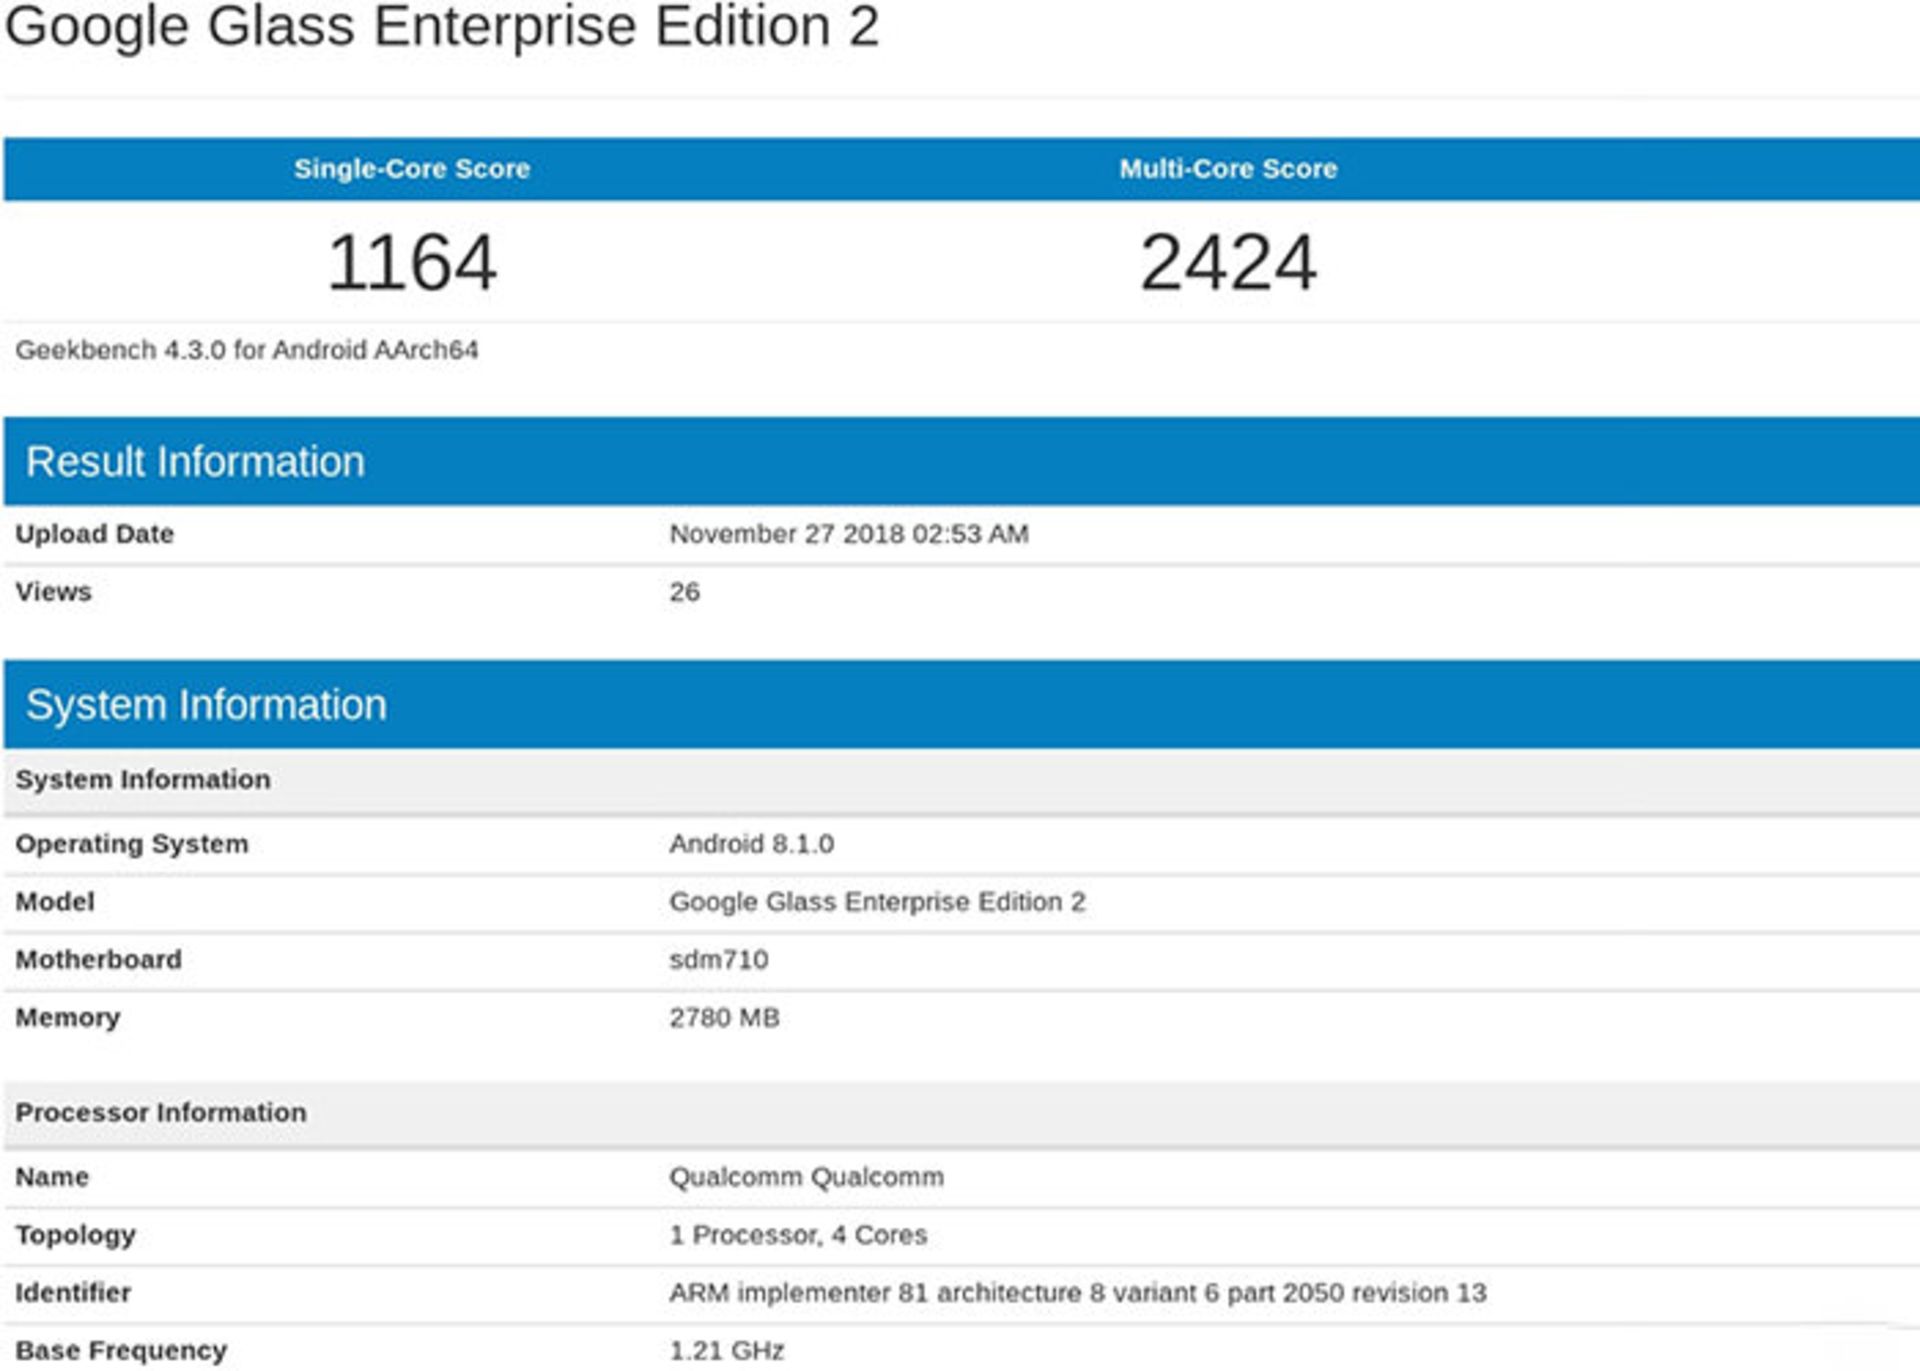Viewport: 1920px width, 1371px height.
Task: Click the Memory label
Action: 68,1018
